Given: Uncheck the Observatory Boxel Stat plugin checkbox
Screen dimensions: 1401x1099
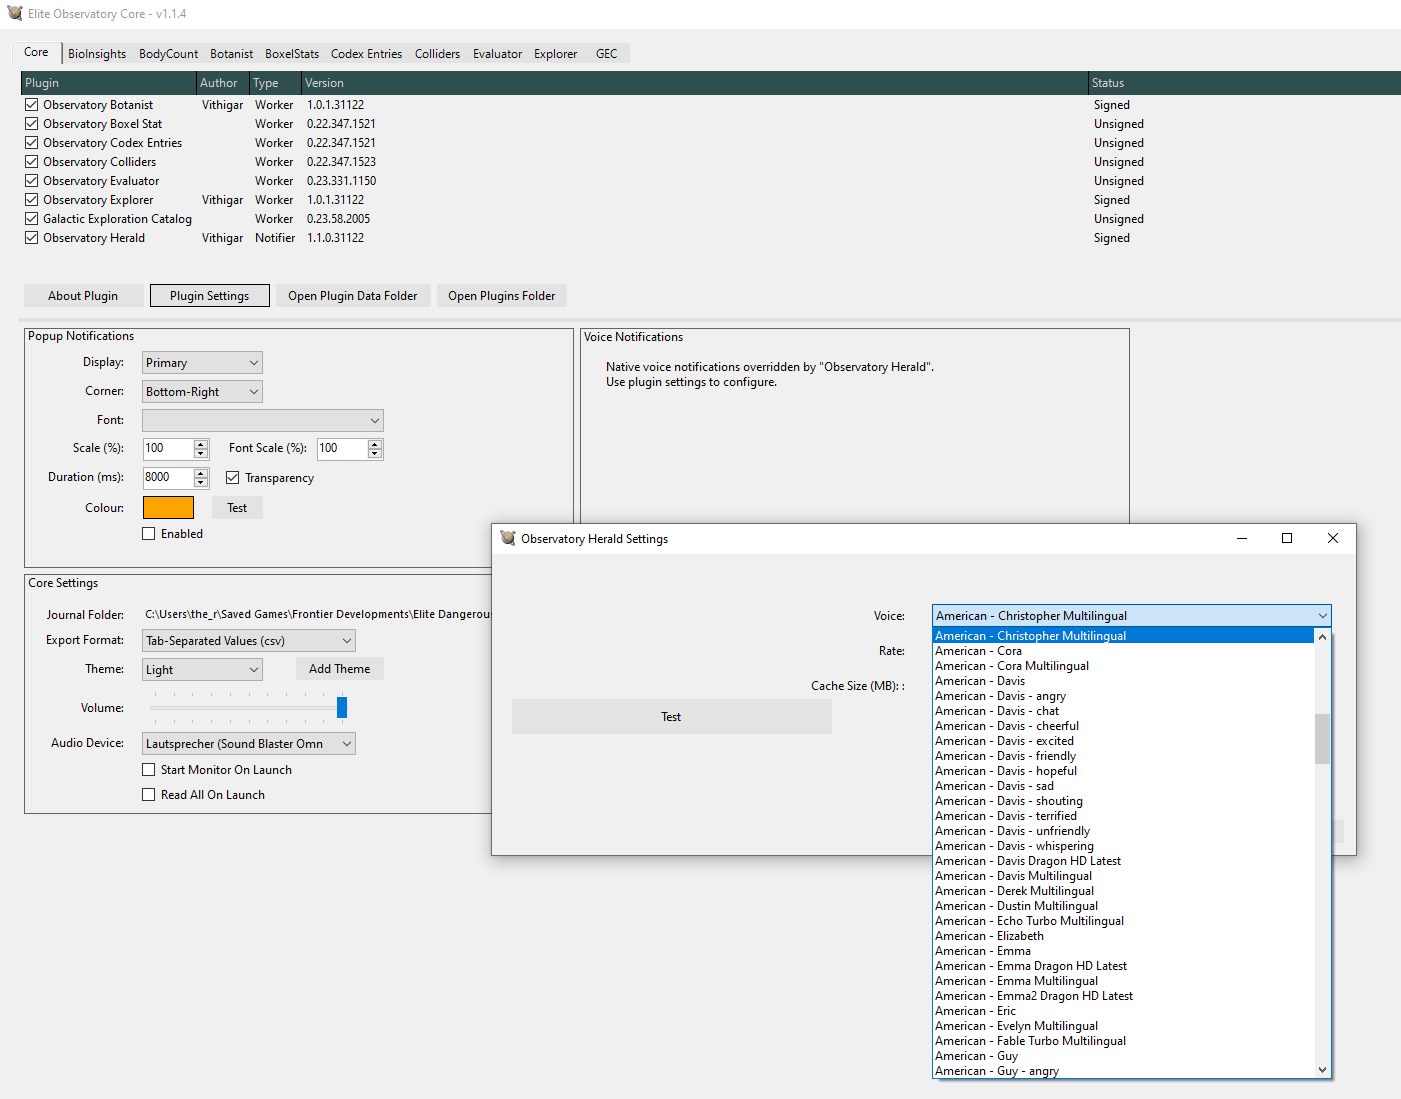Looking at the screenshot, I should point(32,124).
